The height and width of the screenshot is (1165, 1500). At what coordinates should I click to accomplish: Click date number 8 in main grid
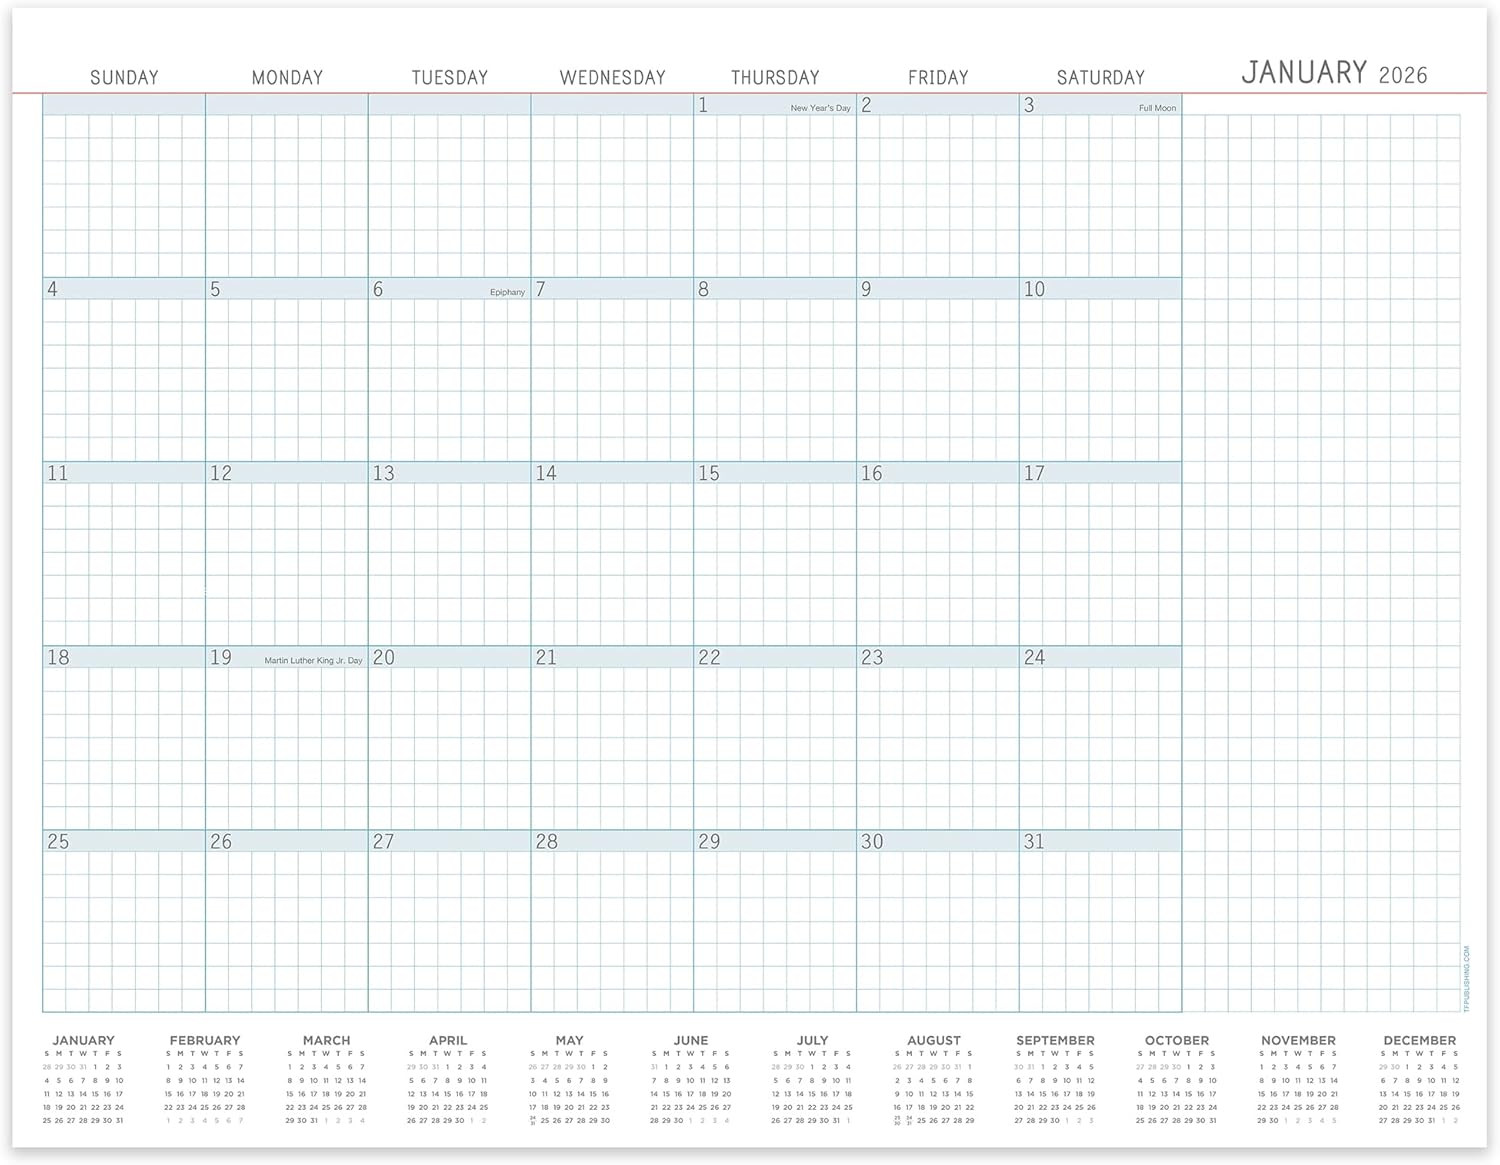click(x=703, y=289)
